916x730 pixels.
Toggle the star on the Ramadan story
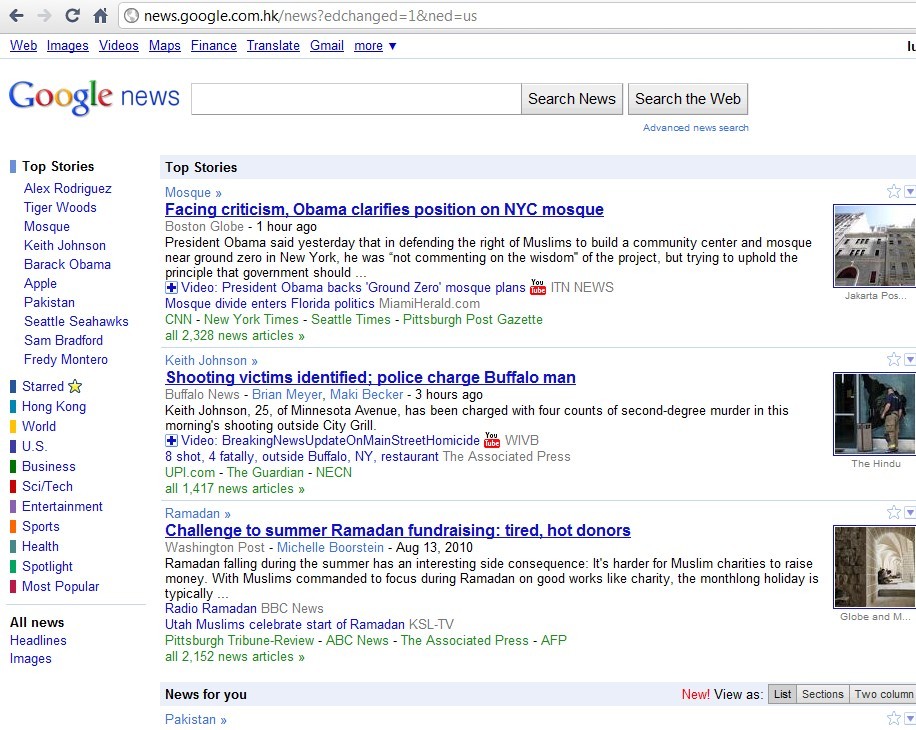[893, 513]
